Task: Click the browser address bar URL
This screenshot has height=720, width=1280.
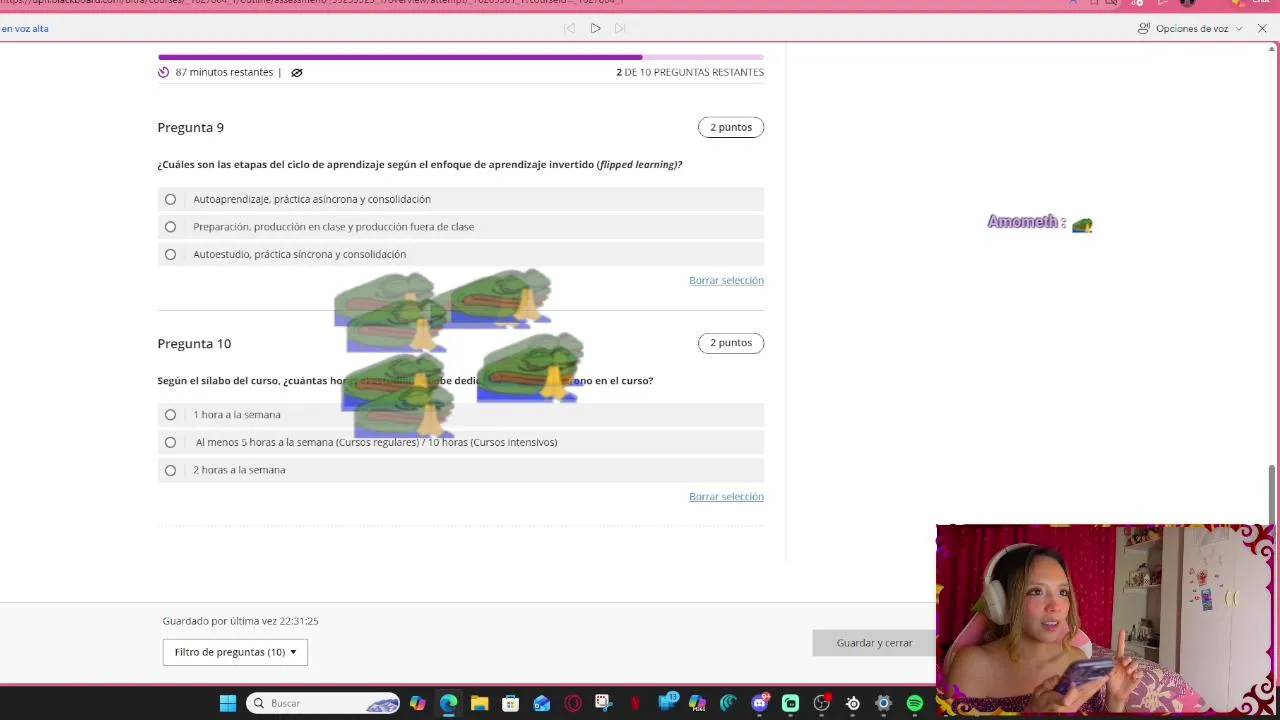Action: tap(310, 3)
